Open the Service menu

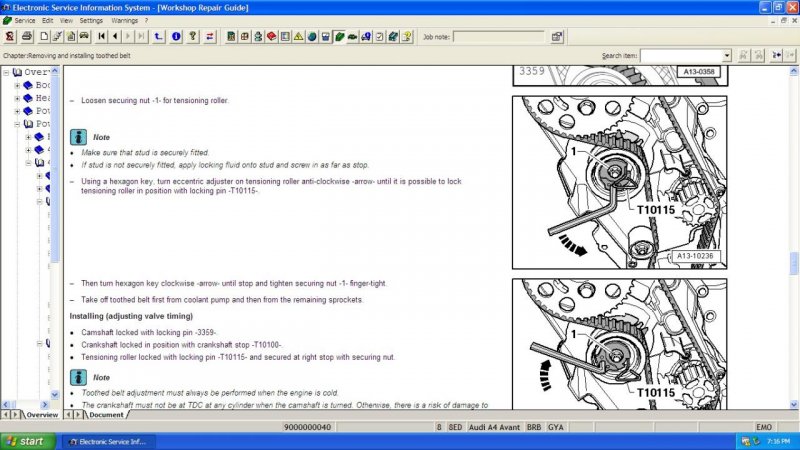click(x=24, y=20)
